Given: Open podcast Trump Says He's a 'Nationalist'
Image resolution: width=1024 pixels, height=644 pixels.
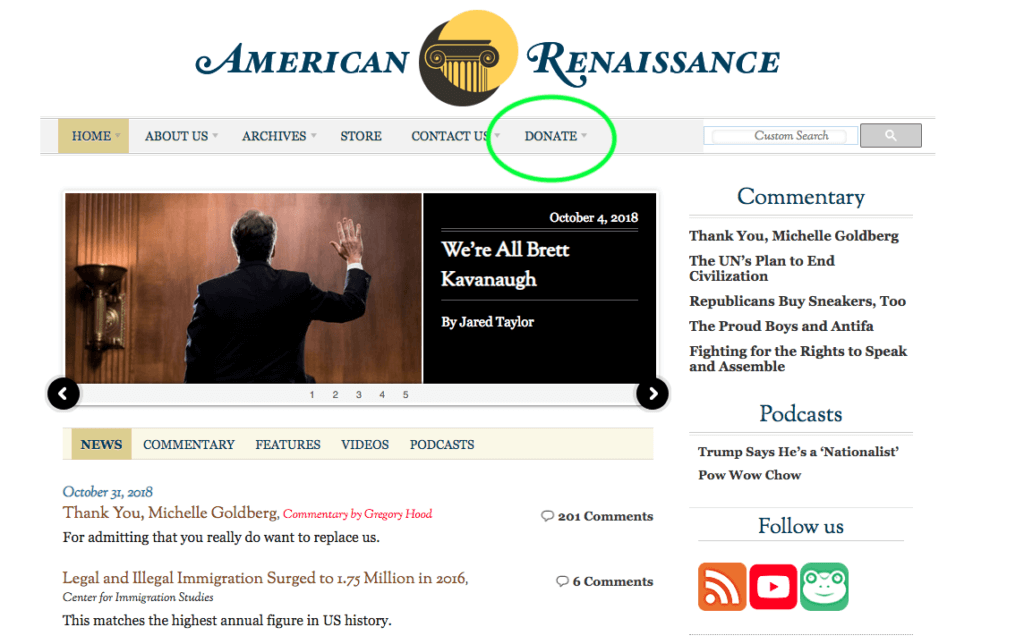Looking at the screenshot, I should (x=798, y=451).
